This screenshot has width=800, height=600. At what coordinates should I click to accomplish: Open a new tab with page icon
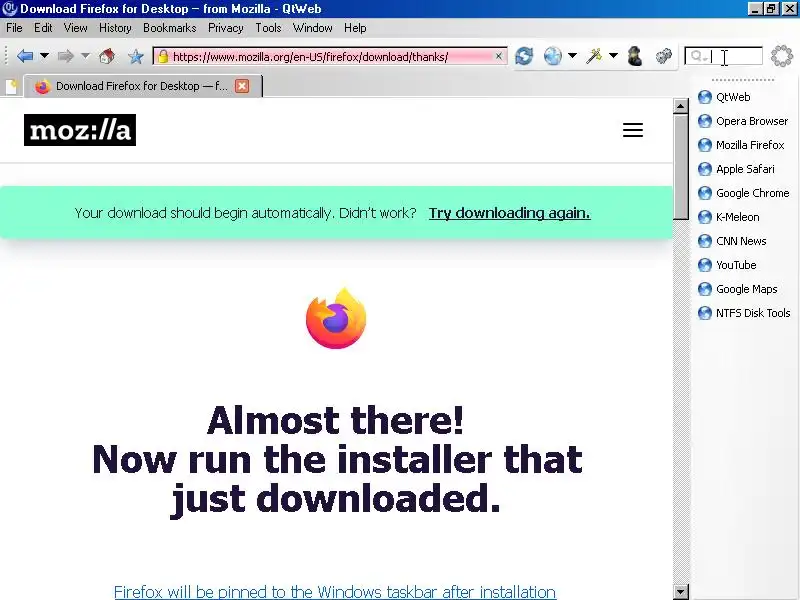[x=11, y=86]
